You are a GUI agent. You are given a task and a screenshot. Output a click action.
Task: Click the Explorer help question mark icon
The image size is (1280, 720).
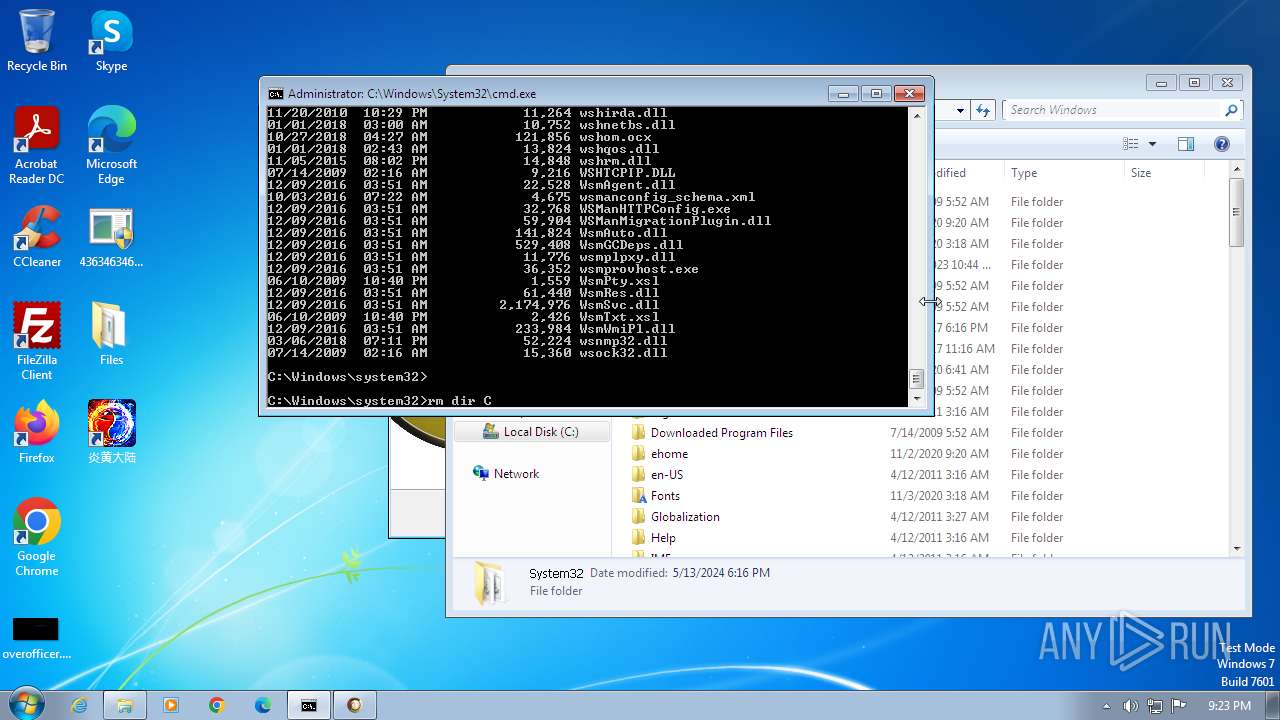coord(1221,144)
